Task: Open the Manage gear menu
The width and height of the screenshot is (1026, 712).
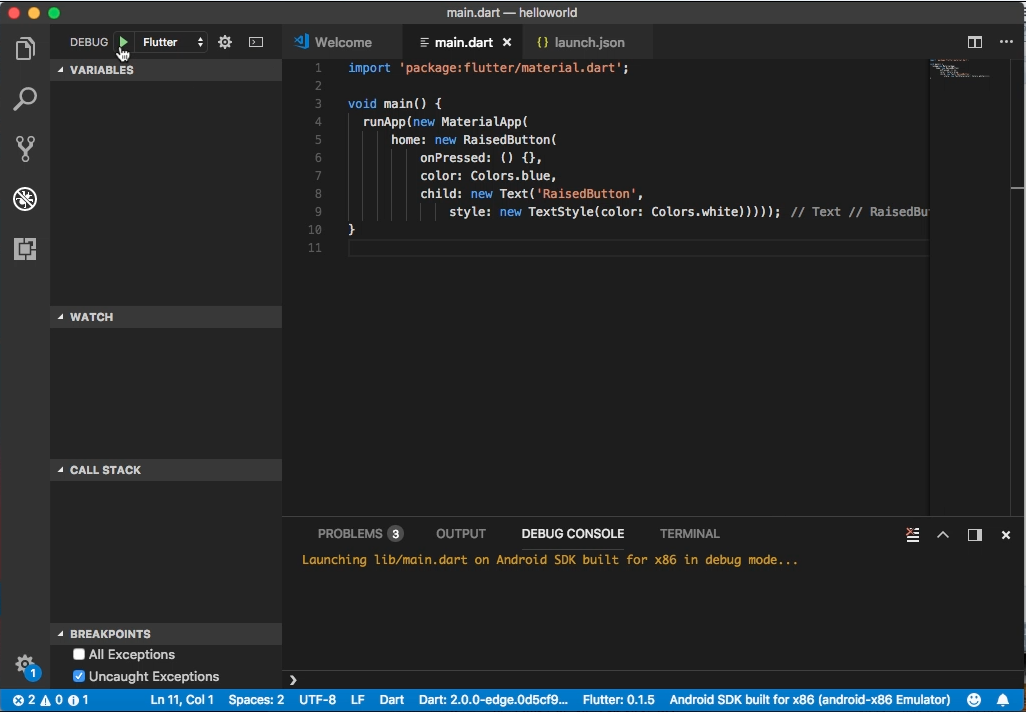Action: (x=25, y=664)
